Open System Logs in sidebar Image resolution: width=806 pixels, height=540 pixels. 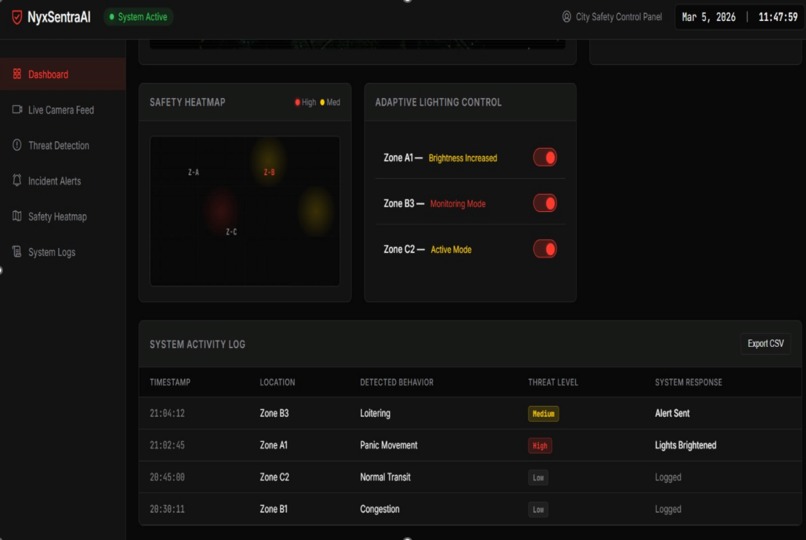(x=63, y=252)
